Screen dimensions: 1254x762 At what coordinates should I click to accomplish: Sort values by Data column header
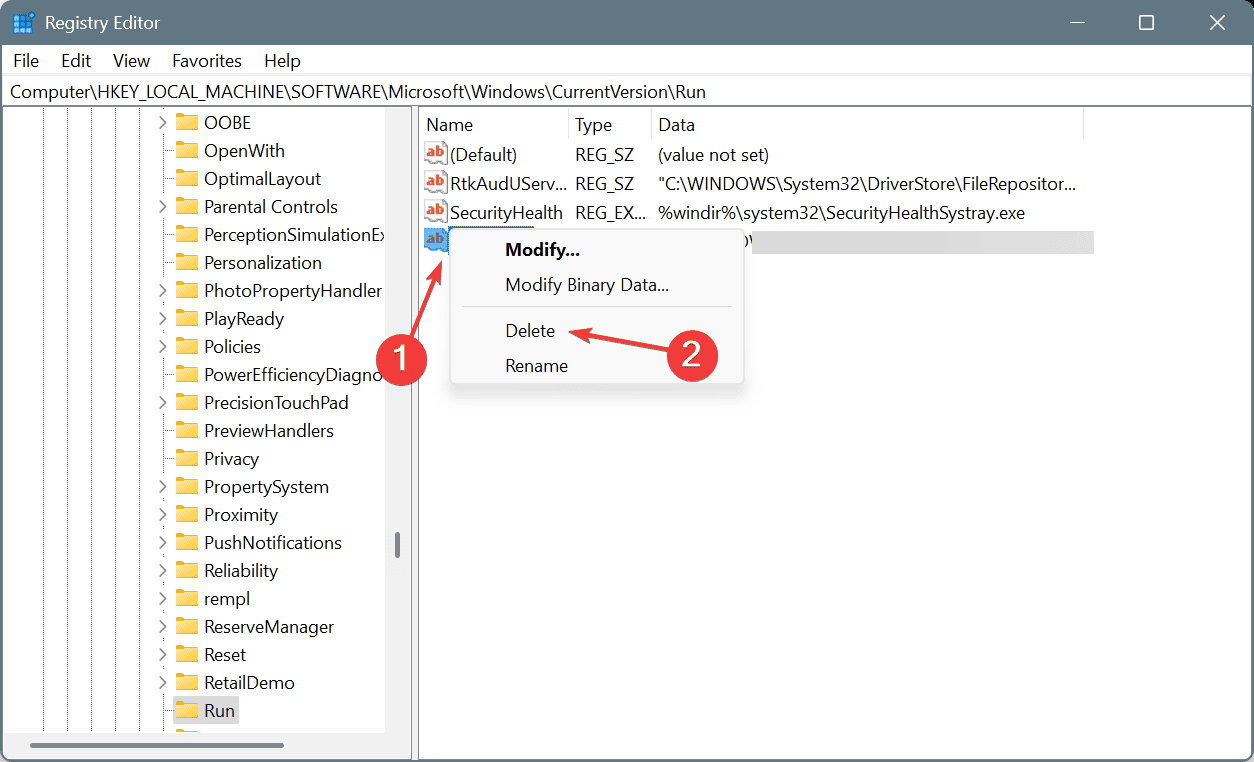tap(867, 125)
